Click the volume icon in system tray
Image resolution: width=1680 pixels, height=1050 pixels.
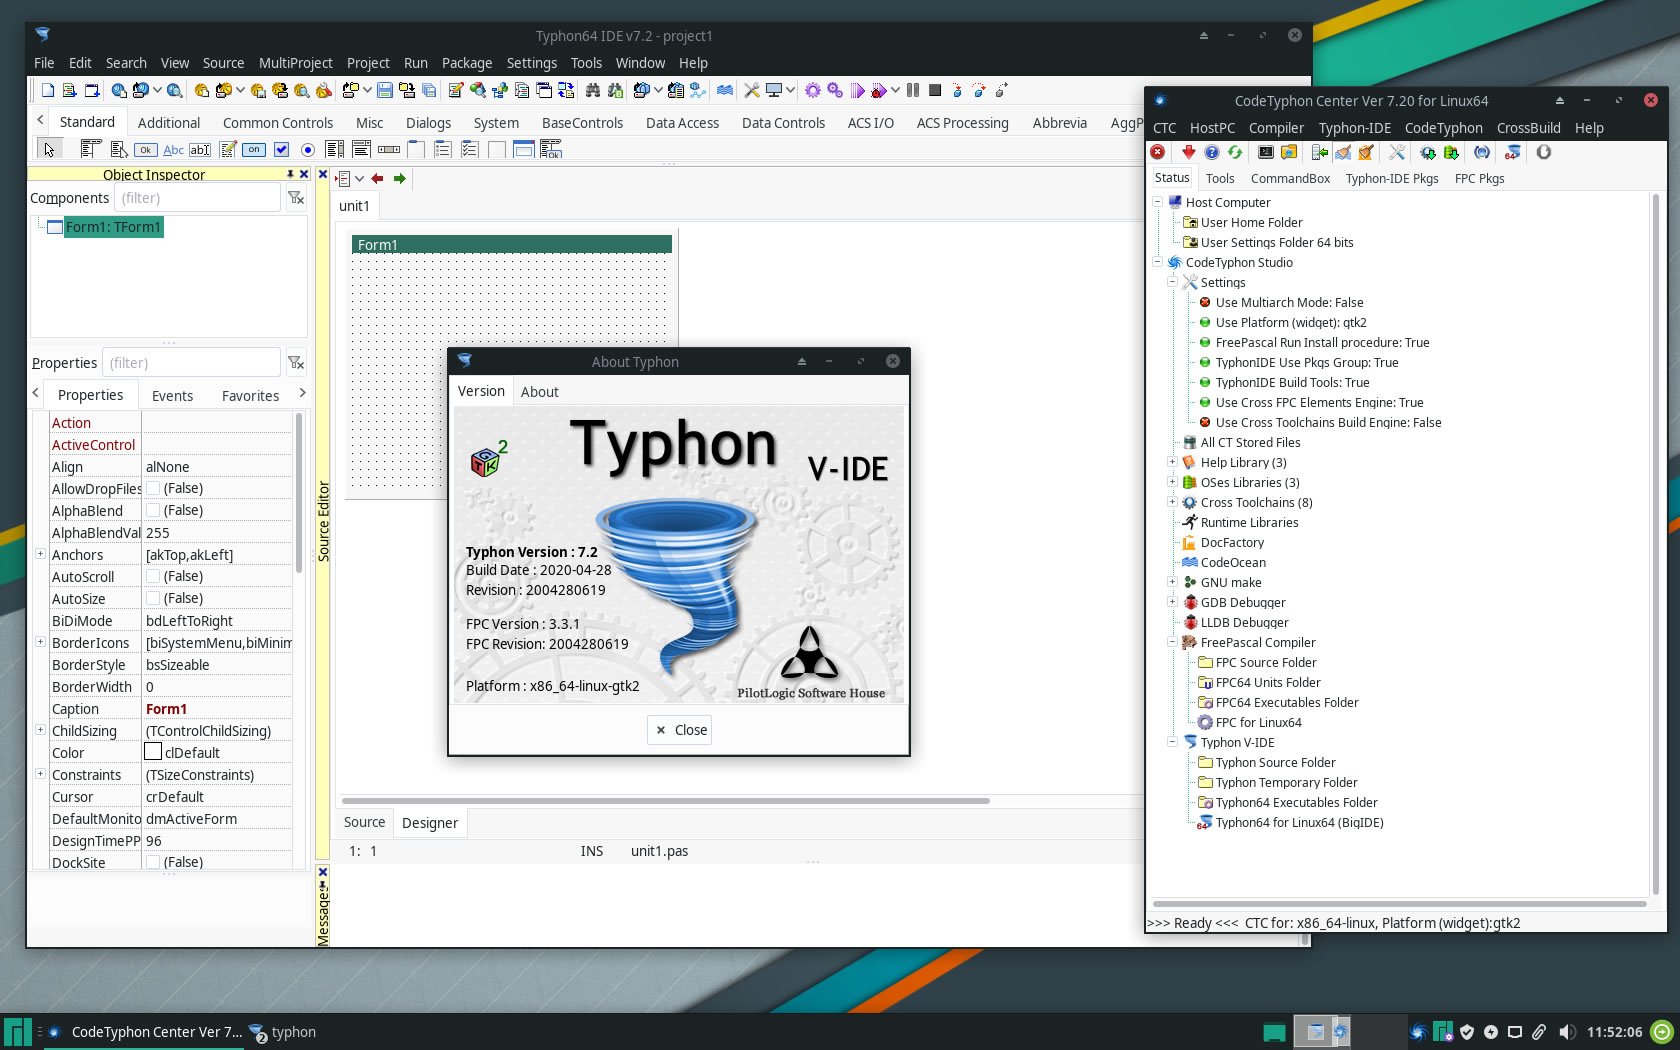tap(1567, 1032)
